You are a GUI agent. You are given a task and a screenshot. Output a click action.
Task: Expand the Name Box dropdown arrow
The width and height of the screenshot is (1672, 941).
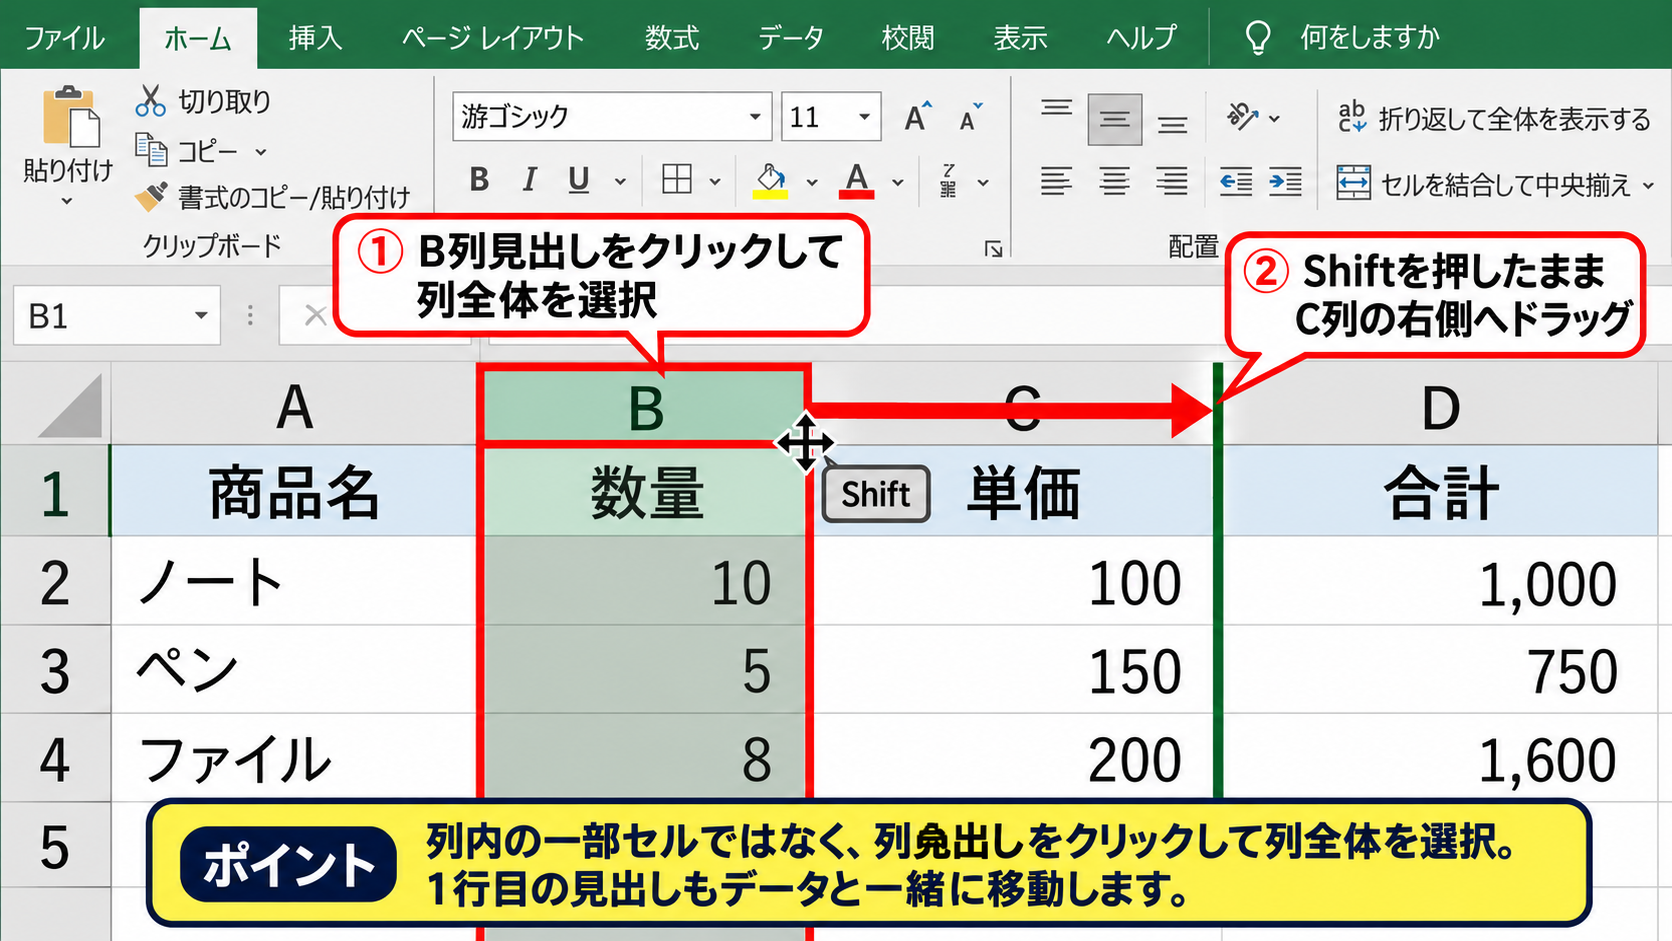tap(201, 316)
